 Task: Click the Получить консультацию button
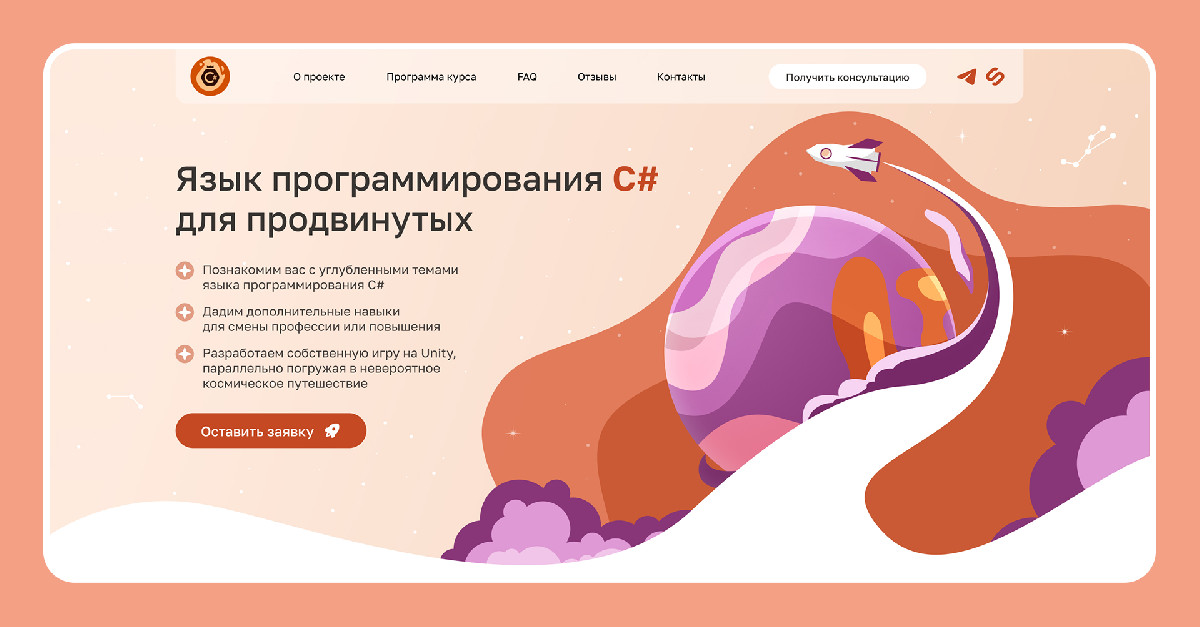[x=847, y=77]
